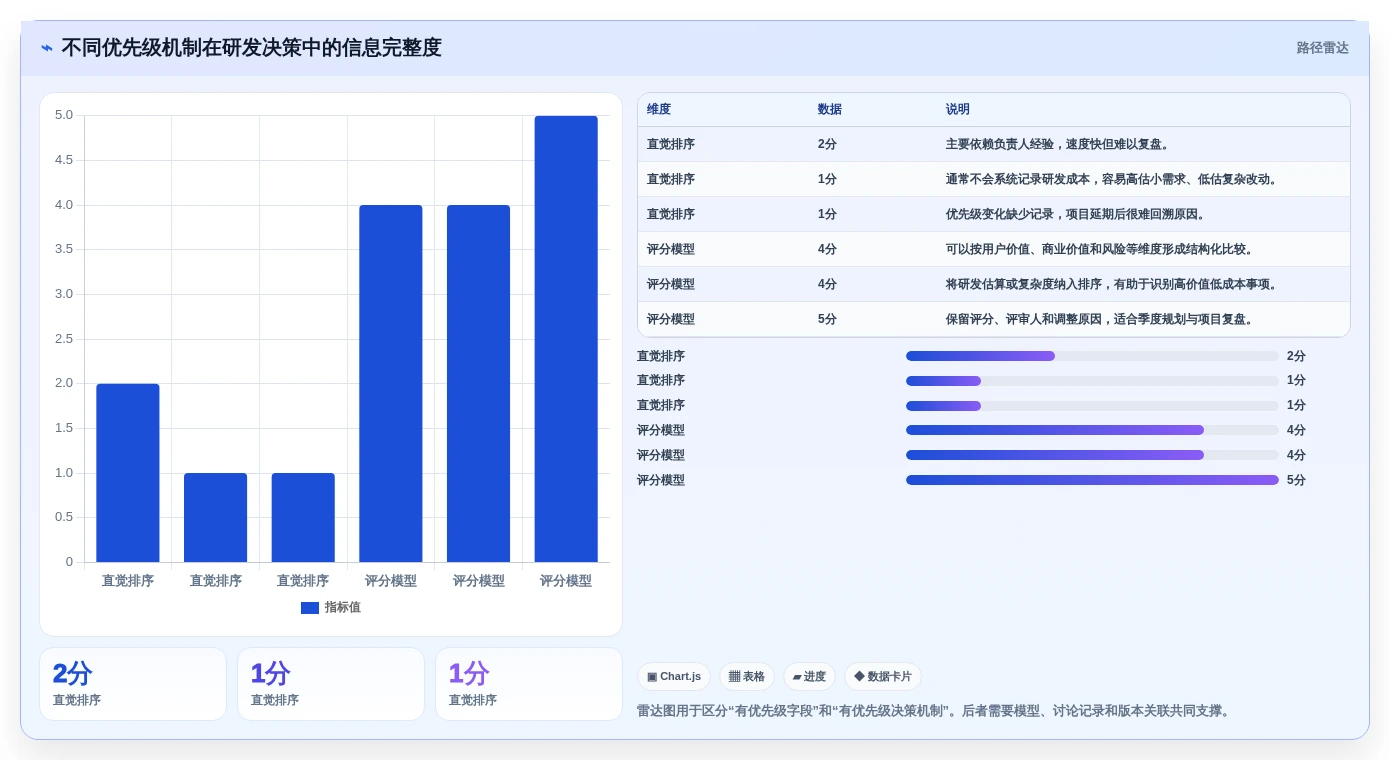Click the 5分 cell in the table's 数据 column
This screenshot has height=760, width=1390.
pyautogui.click(x=828, y=320)
